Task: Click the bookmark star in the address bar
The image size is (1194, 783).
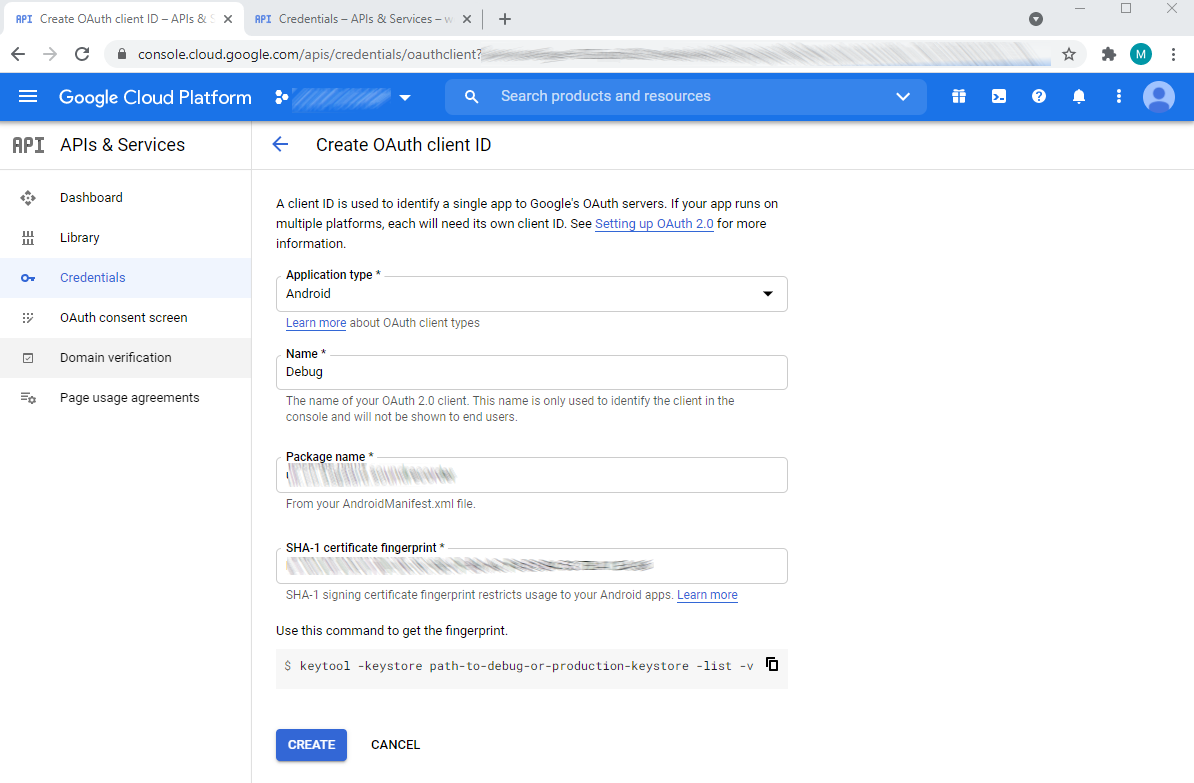Action: [x=1069, y=54]
